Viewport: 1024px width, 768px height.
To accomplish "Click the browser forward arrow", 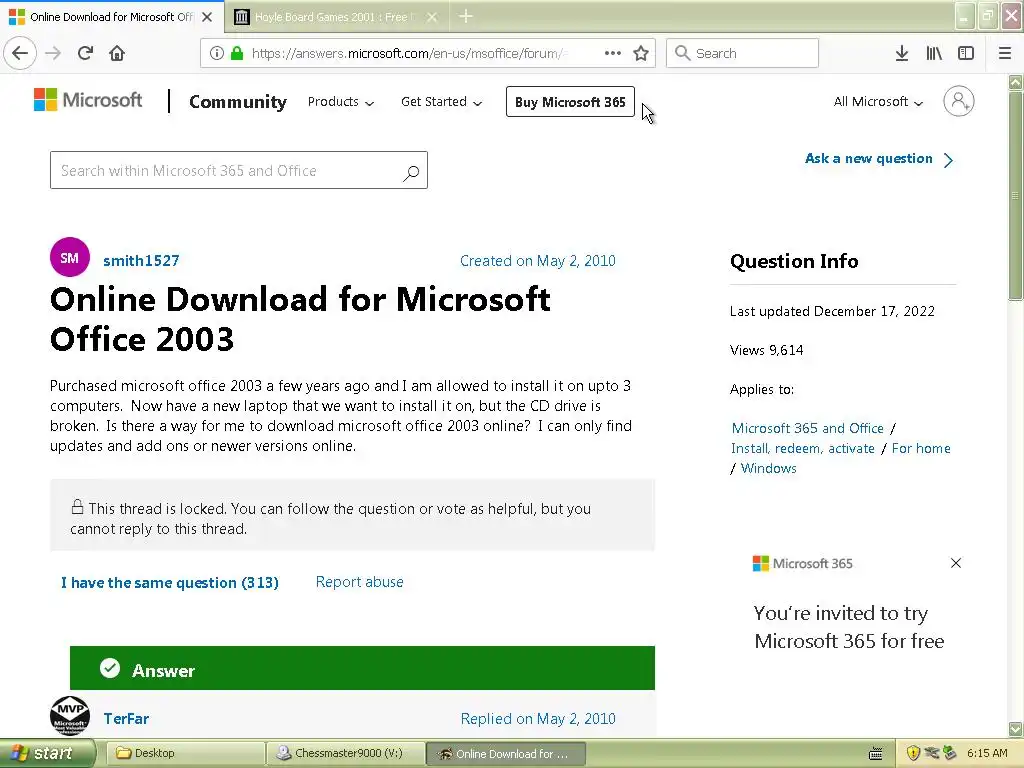I will pyautogui.click(x=53, y=53).
